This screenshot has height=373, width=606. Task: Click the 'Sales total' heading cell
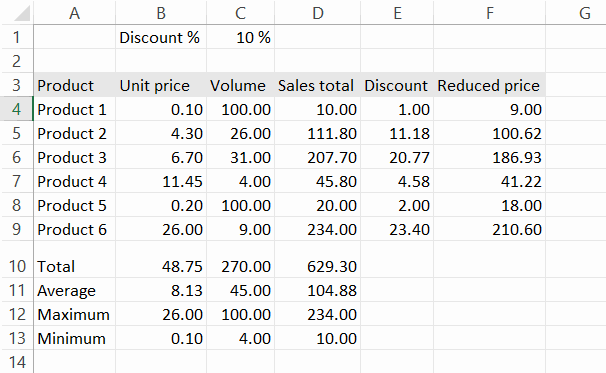pyautogui.click(x=317, y=85)
